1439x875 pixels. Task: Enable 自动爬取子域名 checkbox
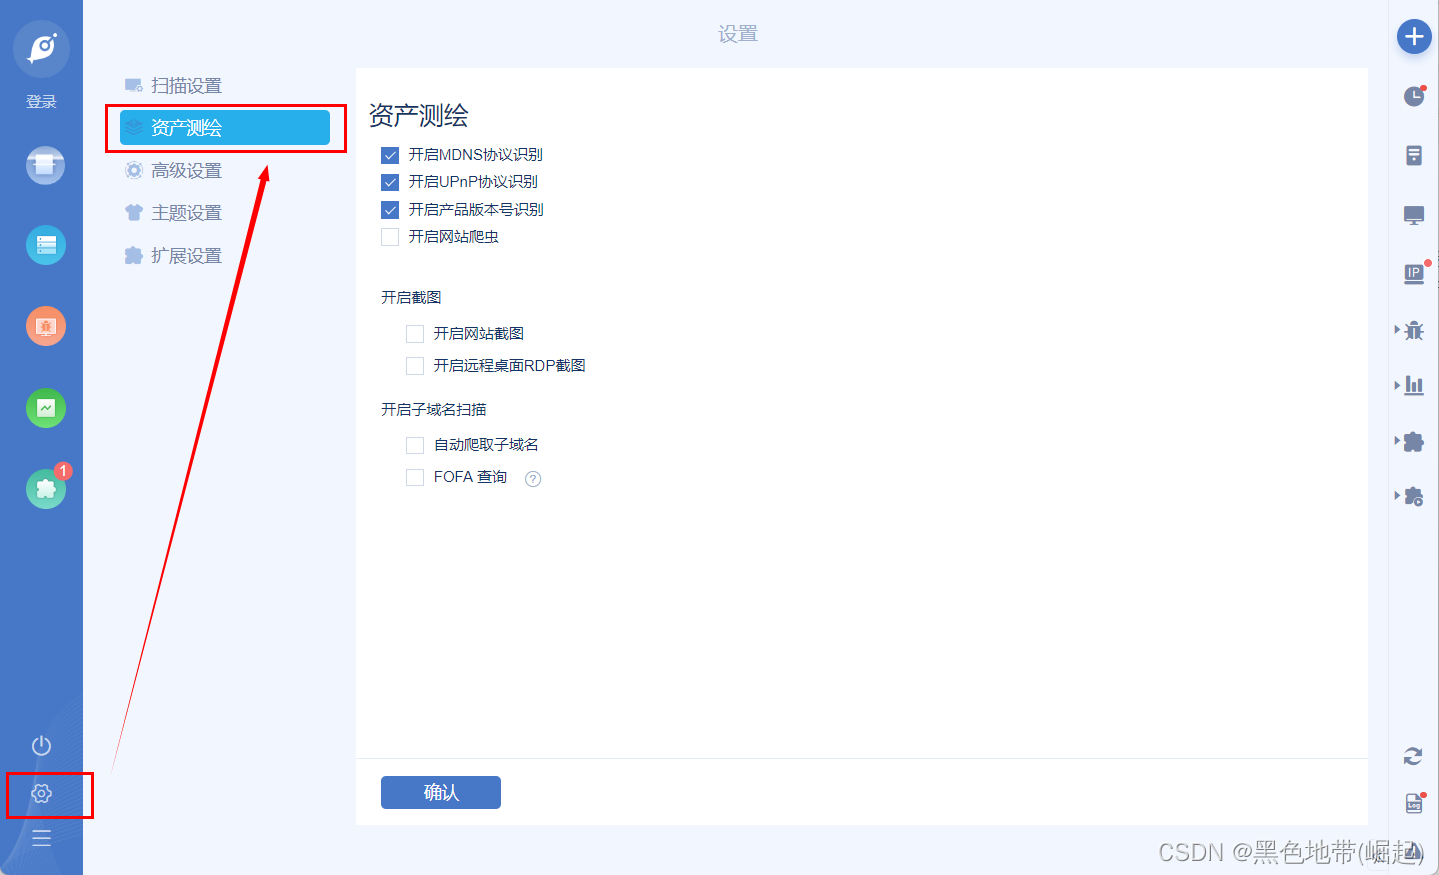point(415,445)
